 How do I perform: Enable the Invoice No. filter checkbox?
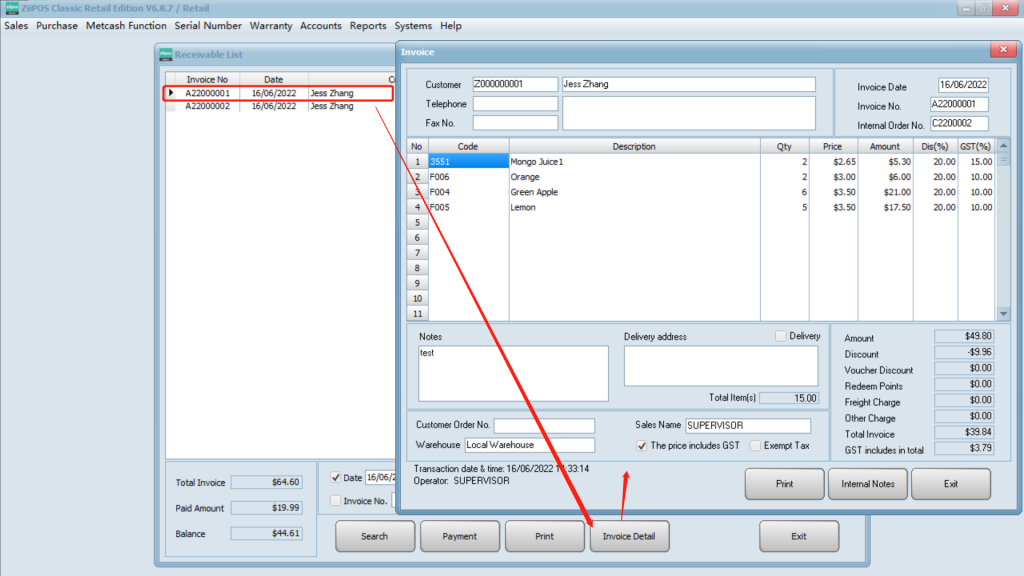click(336, 500)
